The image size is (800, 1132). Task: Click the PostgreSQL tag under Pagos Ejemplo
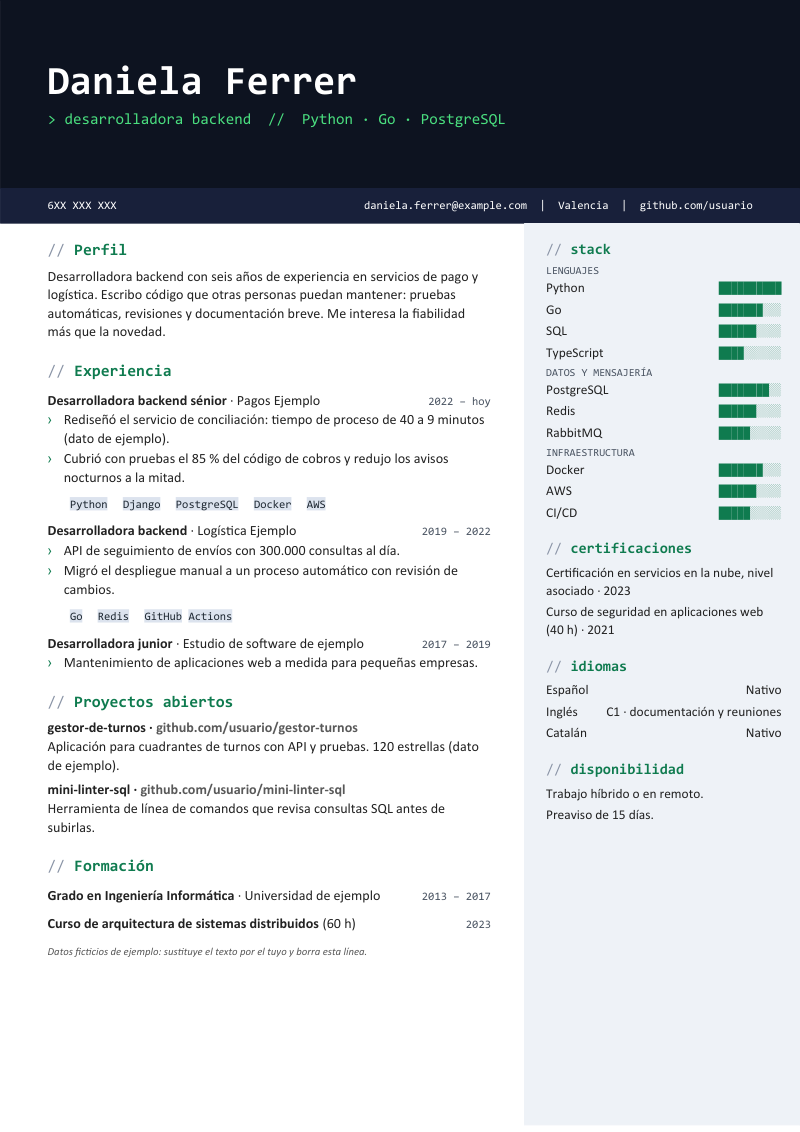coord(206,505)
